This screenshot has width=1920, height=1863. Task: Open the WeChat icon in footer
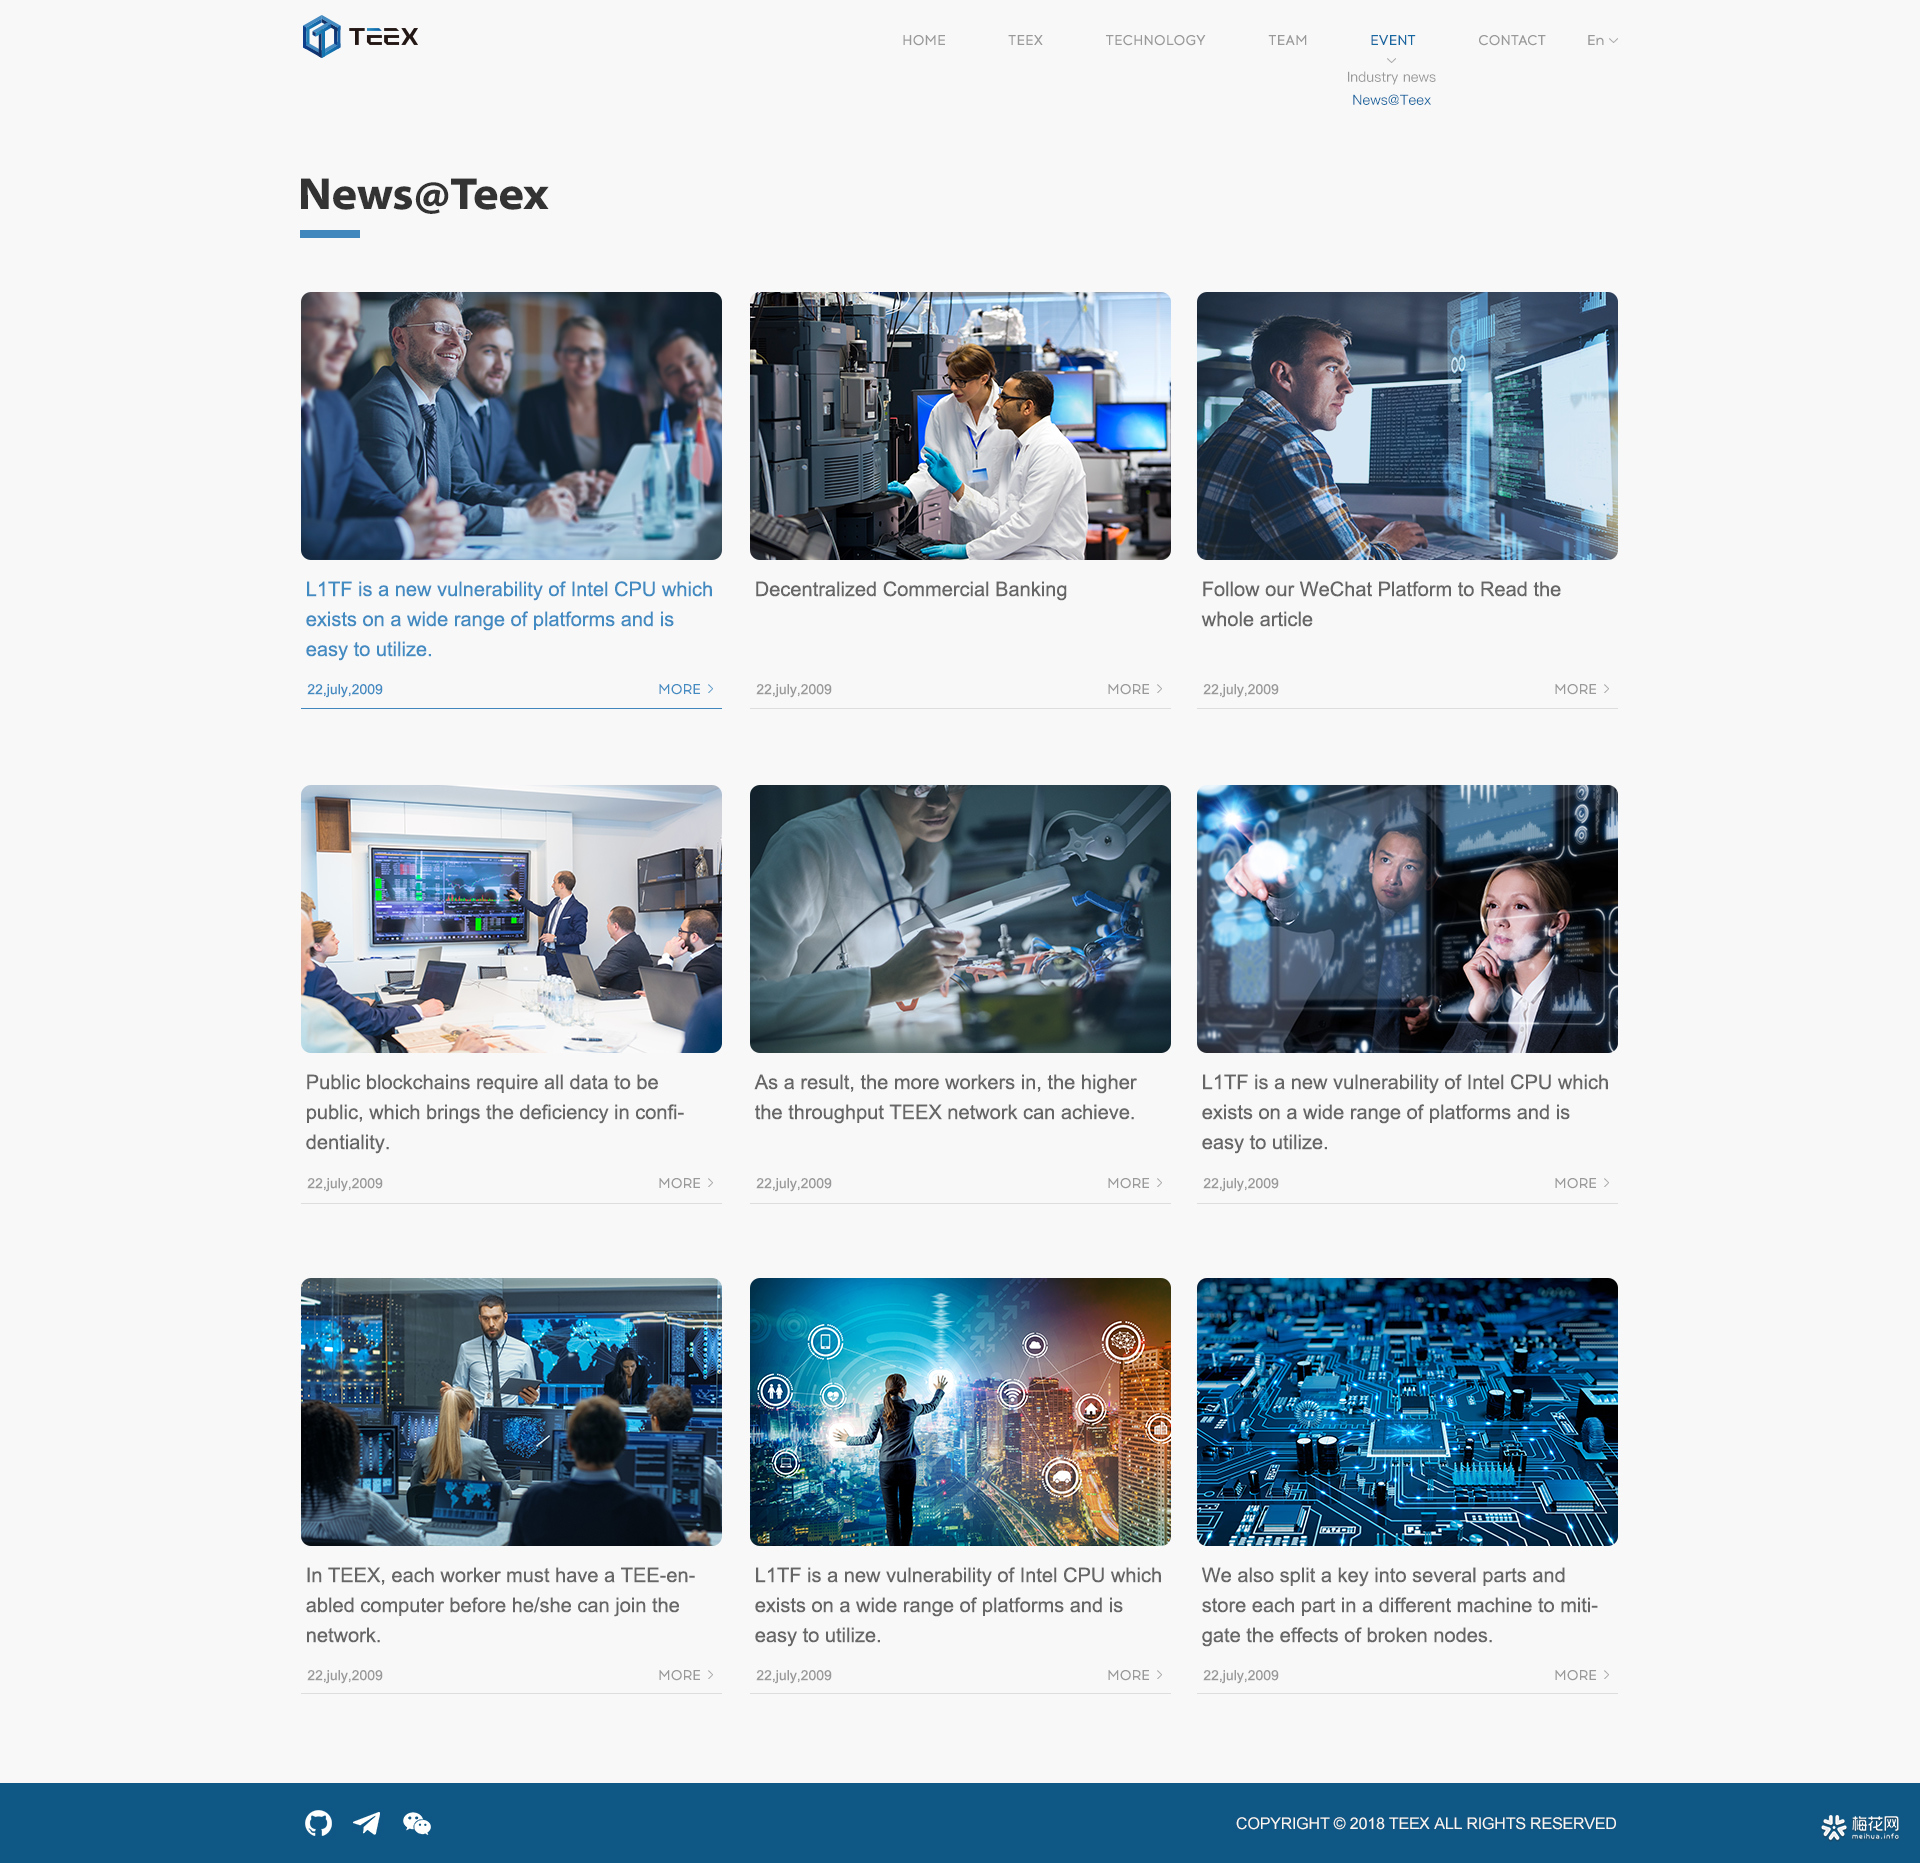pos(417,1823)
